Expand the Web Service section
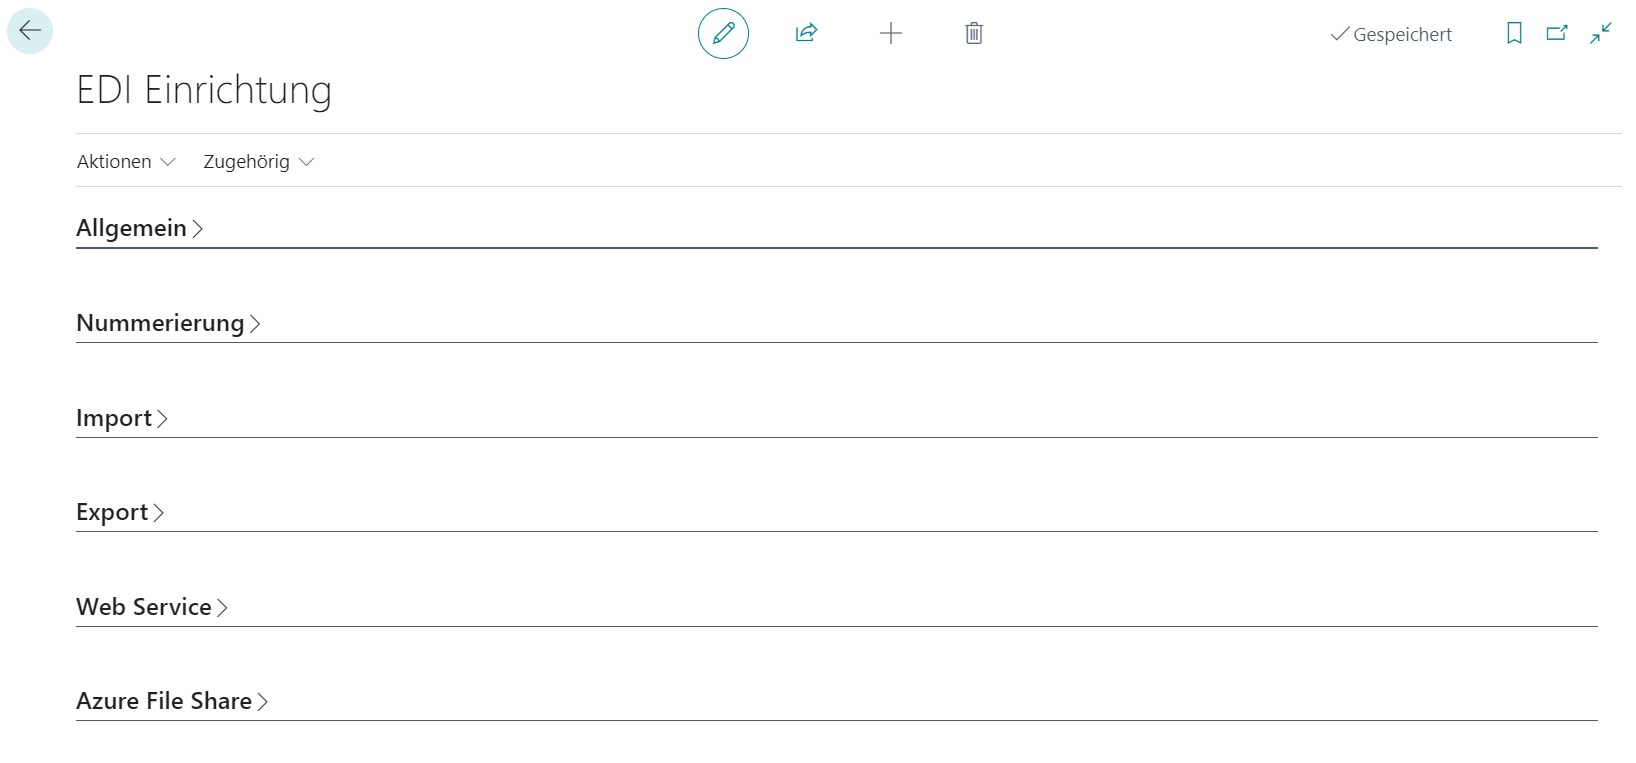This screenshot has height=763, width=1636. coord(144,607)
